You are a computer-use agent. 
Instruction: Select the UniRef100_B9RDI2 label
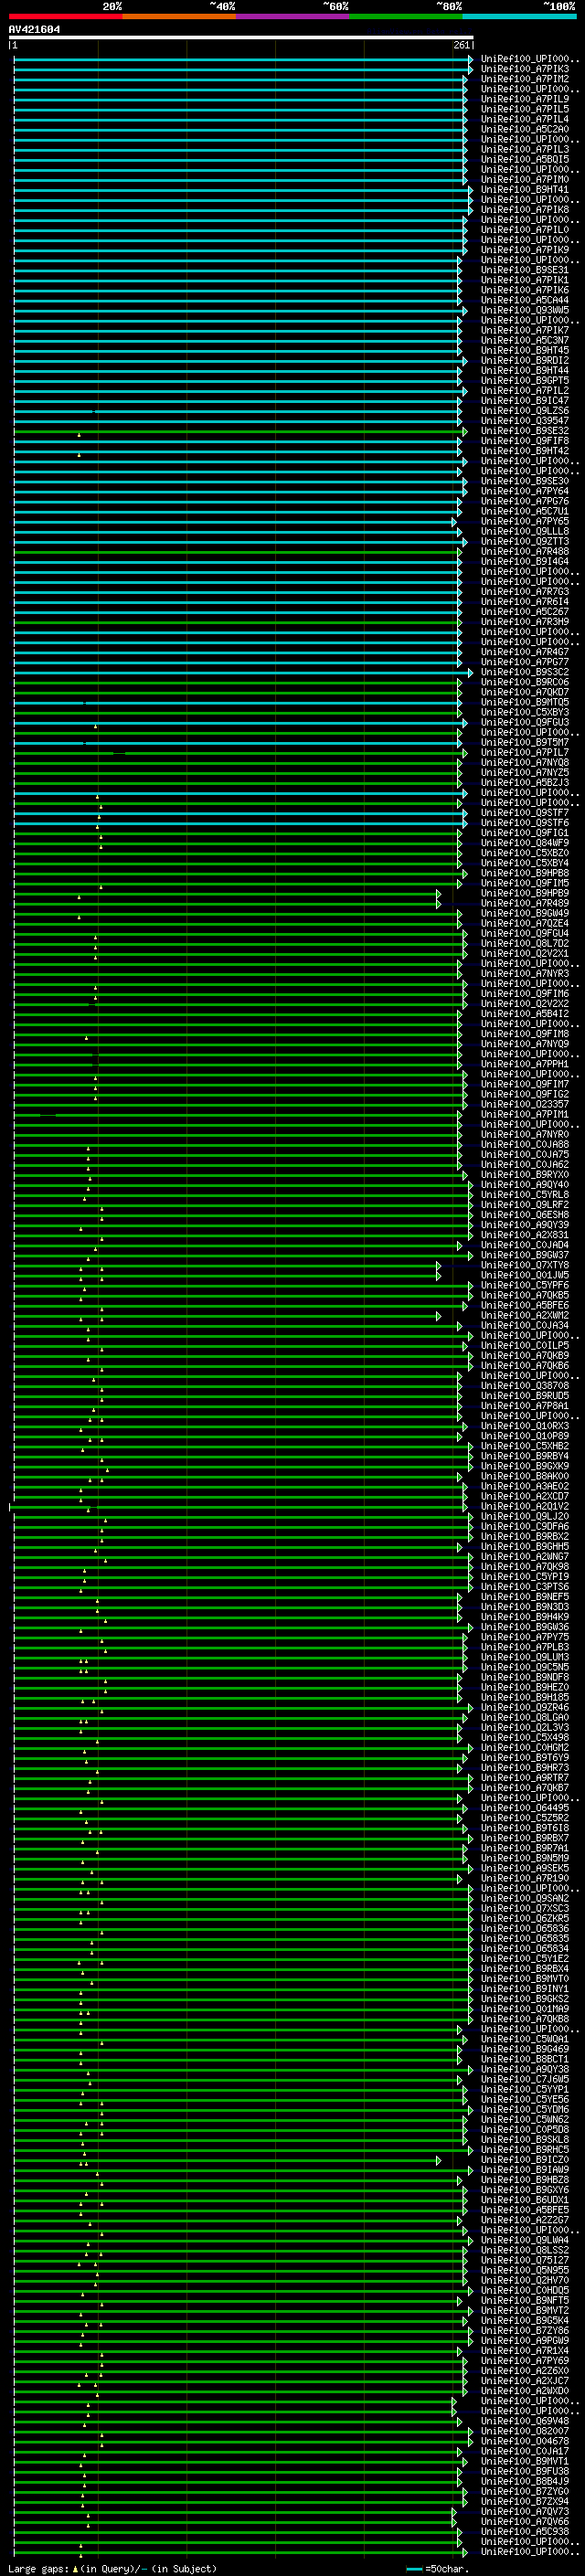coord(525,360)
